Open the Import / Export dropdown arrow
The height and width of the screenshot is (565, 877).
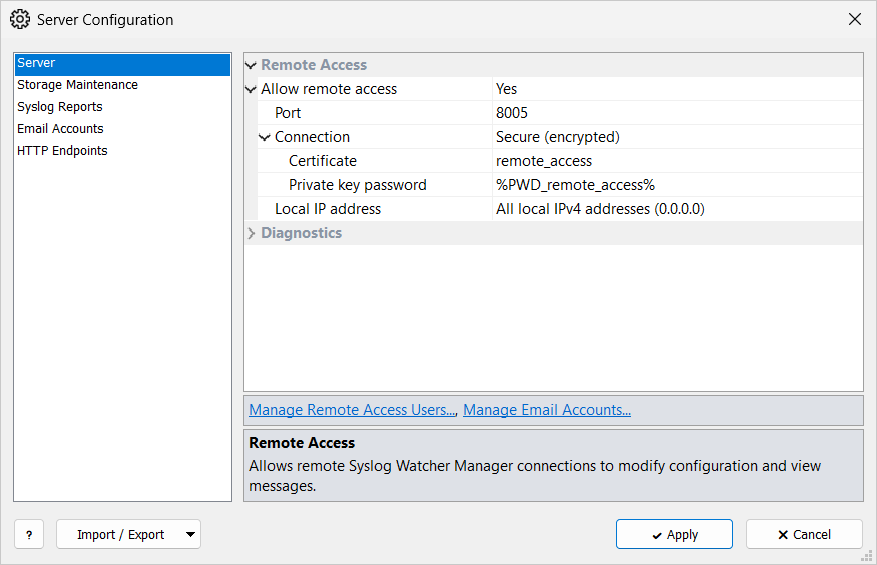coord(191,535)
